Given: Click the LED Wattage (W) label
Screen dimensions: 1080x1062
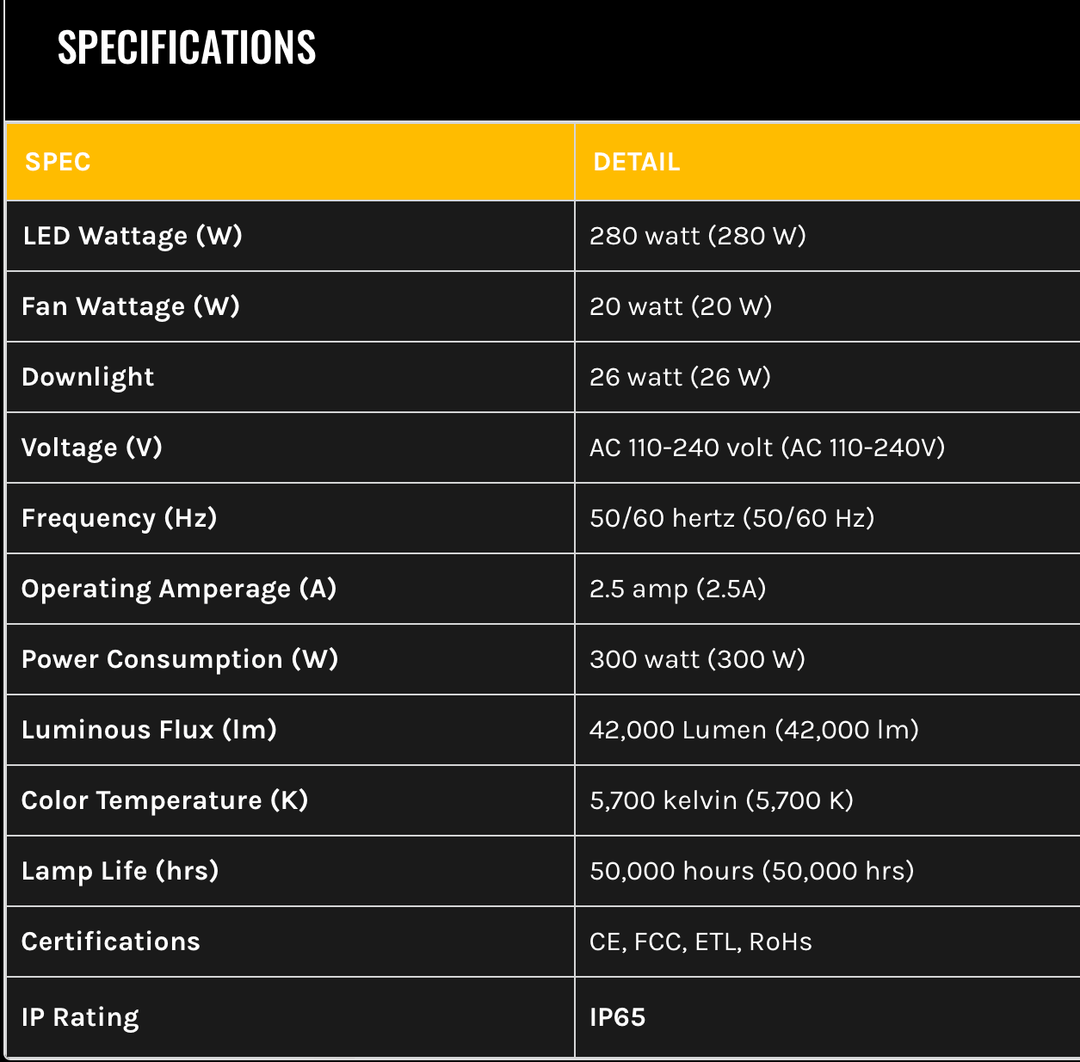Looking at the screenshot, I should (132, 236).
